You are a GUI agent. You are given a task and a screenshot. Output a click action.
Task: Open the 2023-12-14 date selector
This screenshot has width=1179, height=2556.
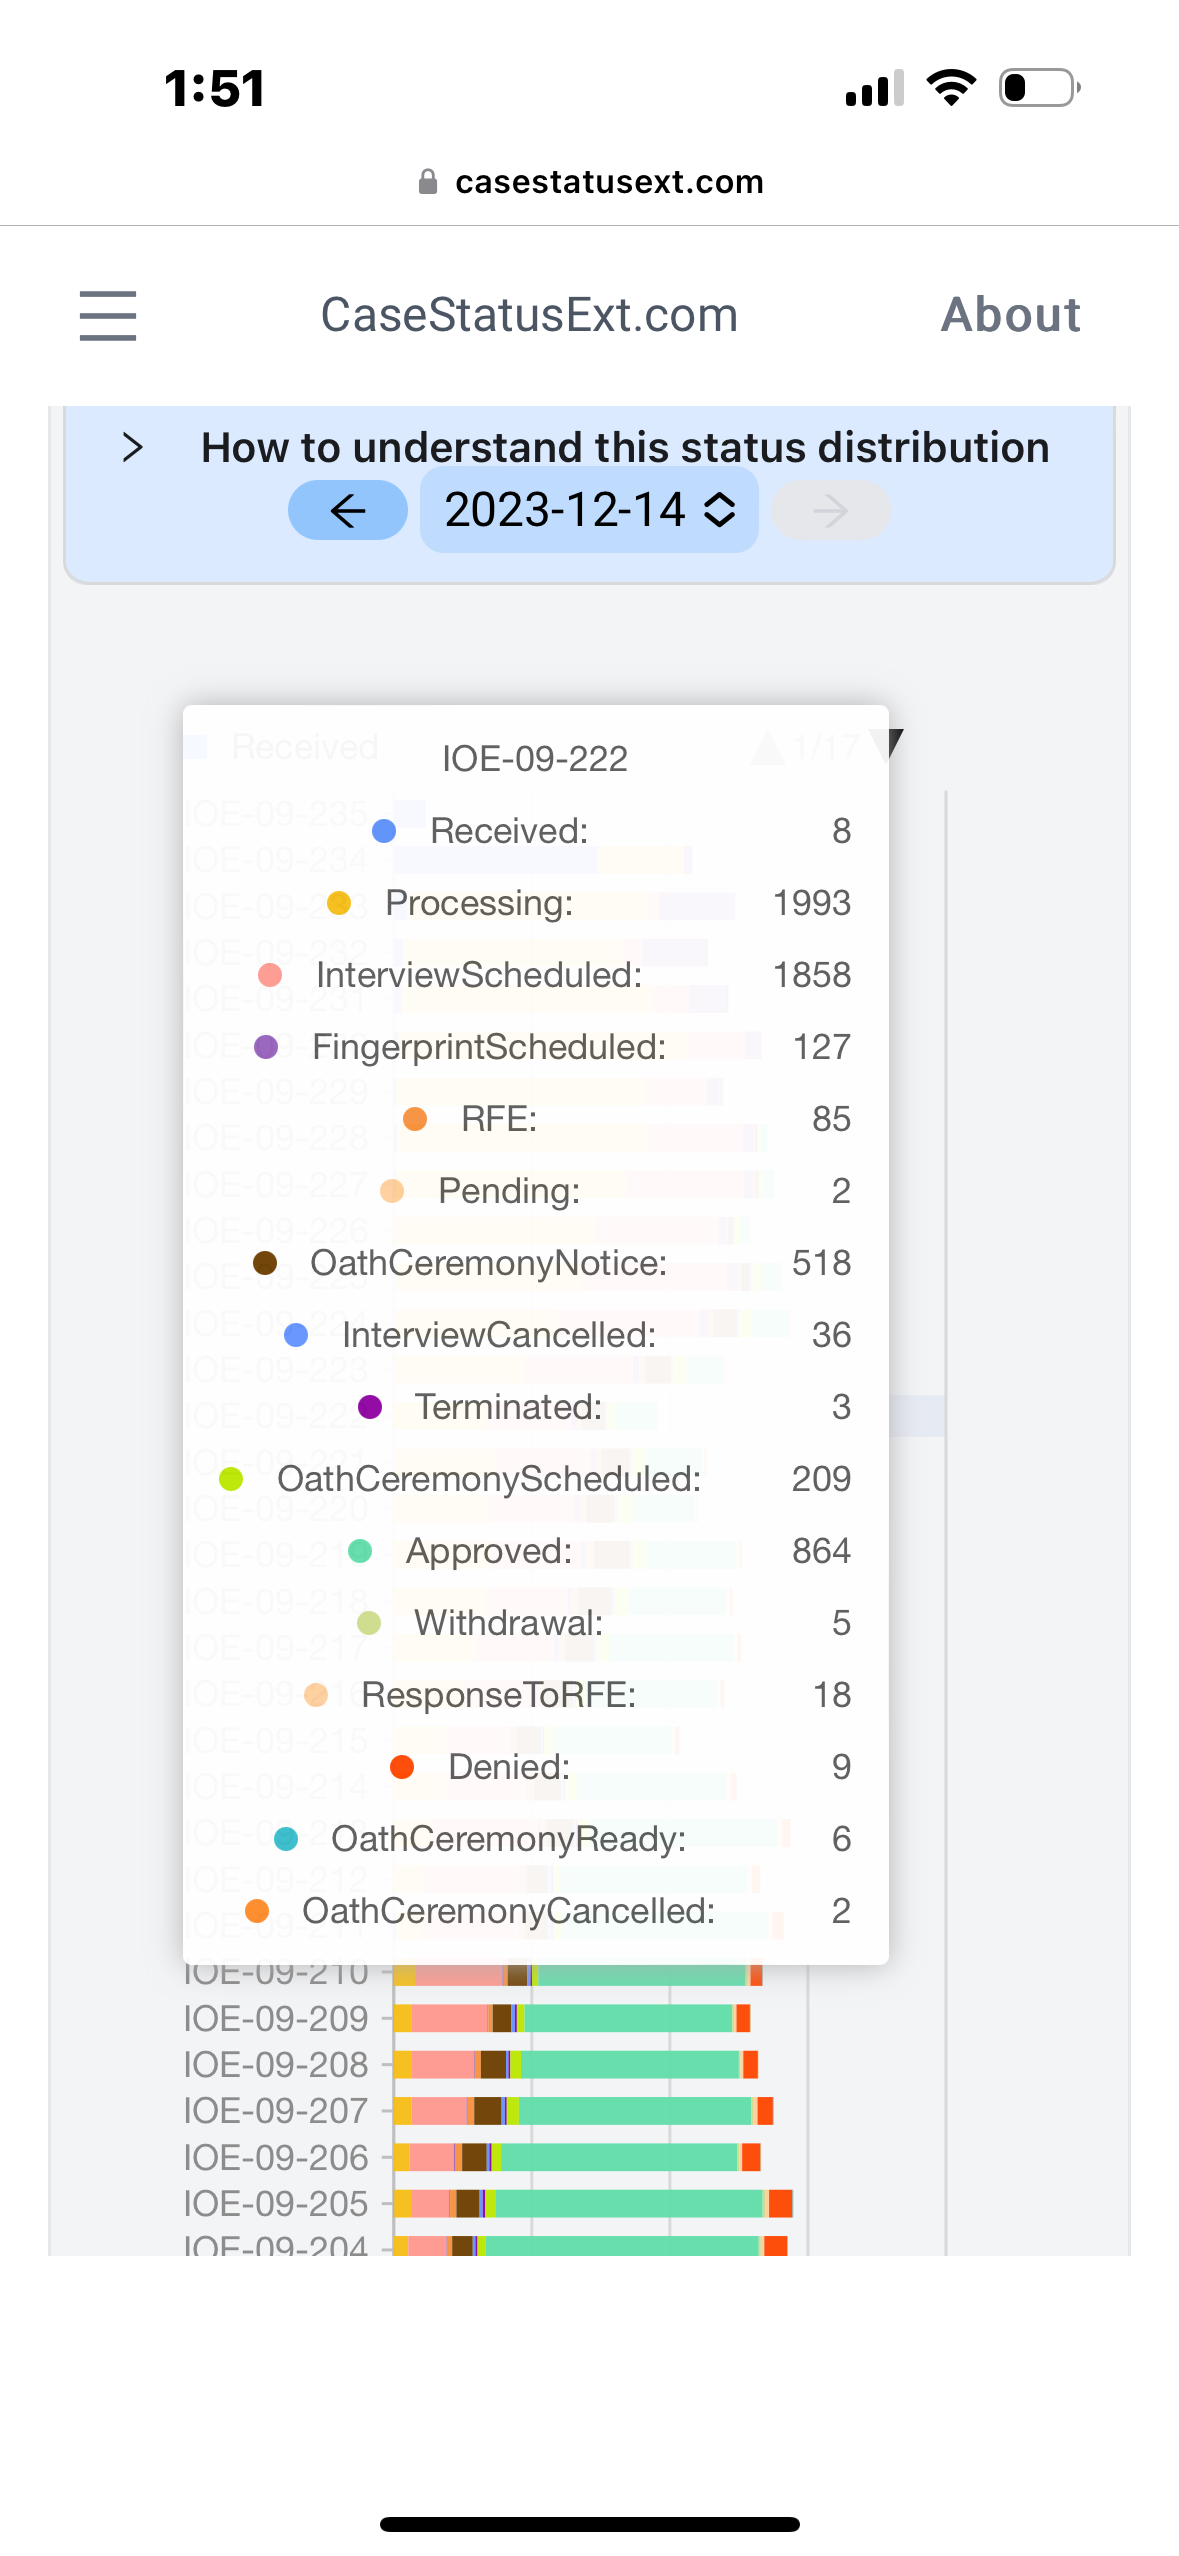589,510
